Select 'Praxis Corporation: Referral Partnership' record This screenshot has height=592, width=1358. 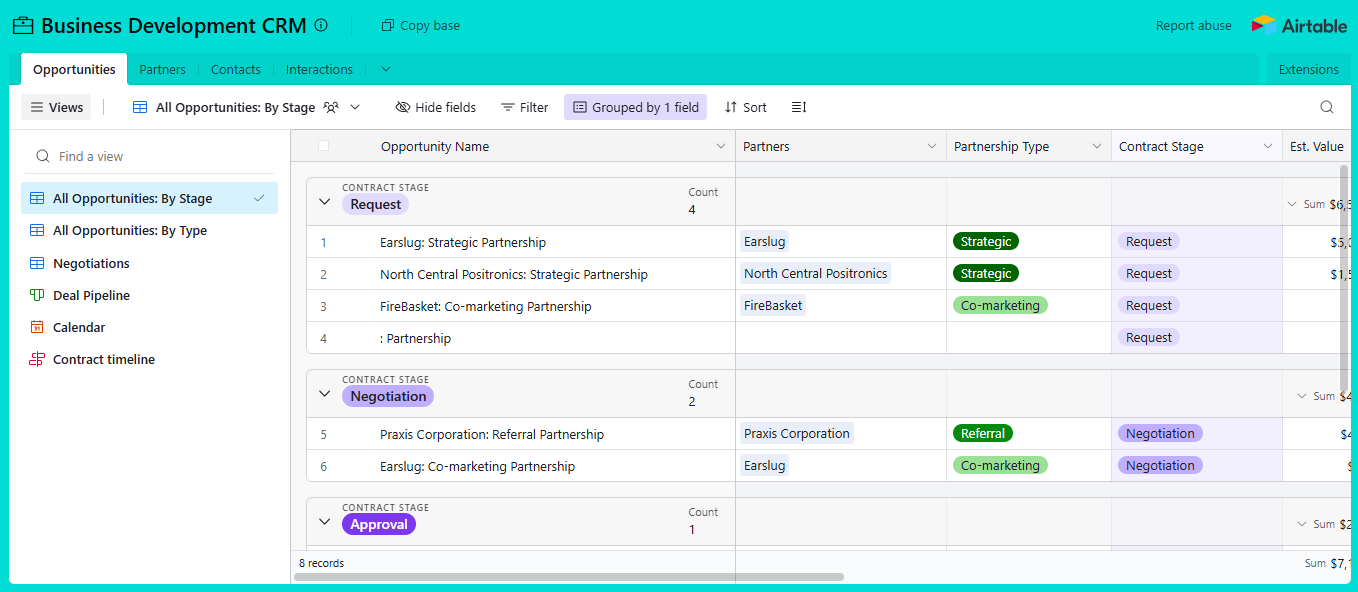pyautogui.click(x=492, y=434)
